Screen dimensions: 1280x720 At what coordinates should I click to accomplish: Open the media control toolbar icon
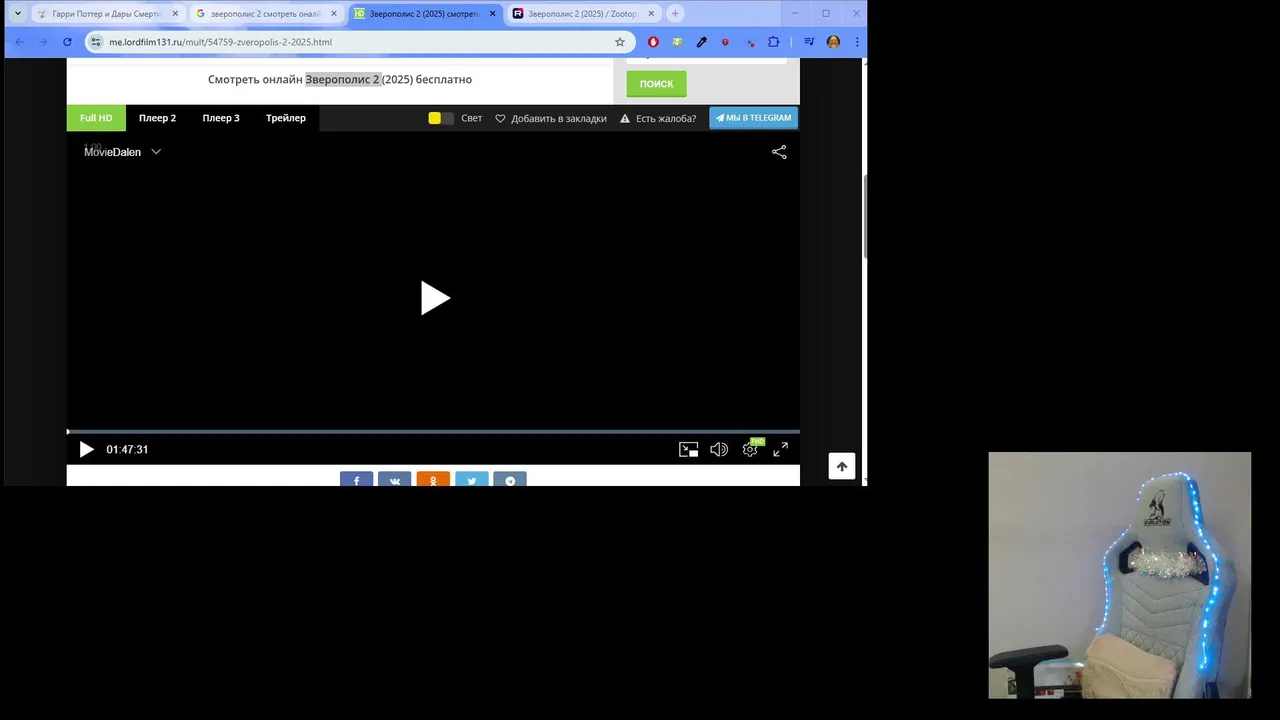tap(809, 42)
